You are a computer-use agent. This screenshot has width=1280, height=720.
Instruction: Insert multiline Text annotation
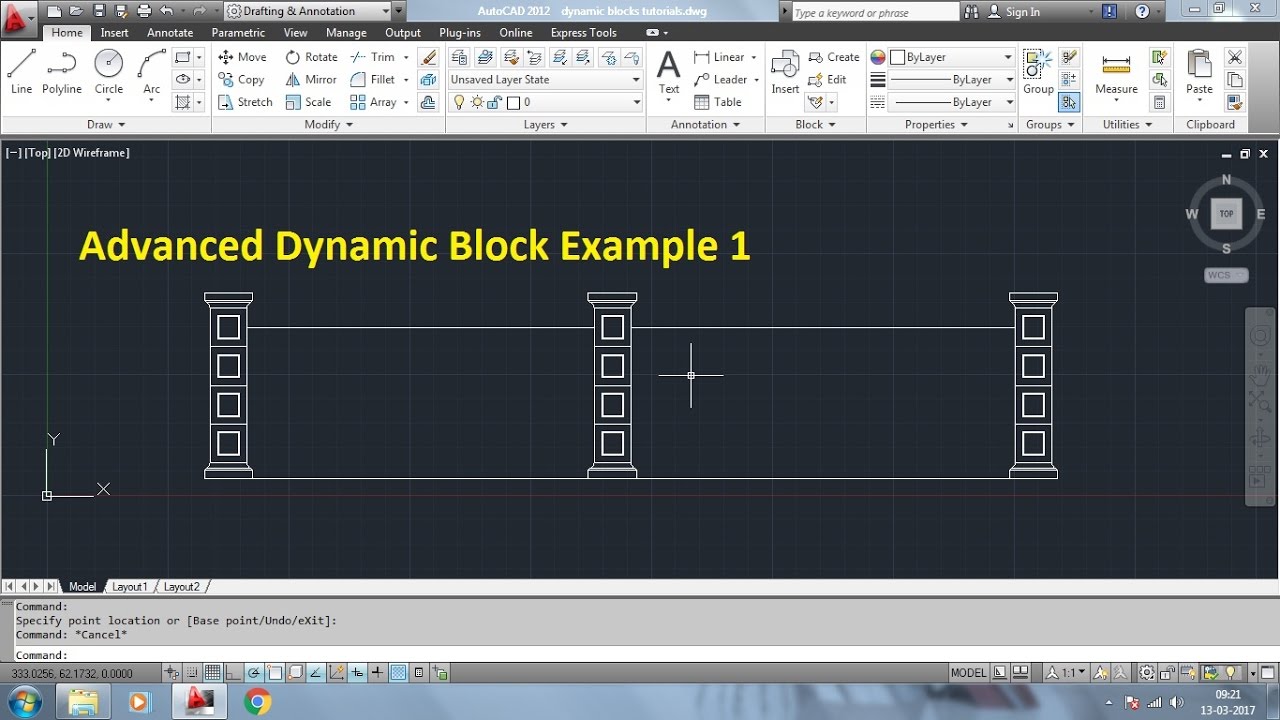point(669,73)
